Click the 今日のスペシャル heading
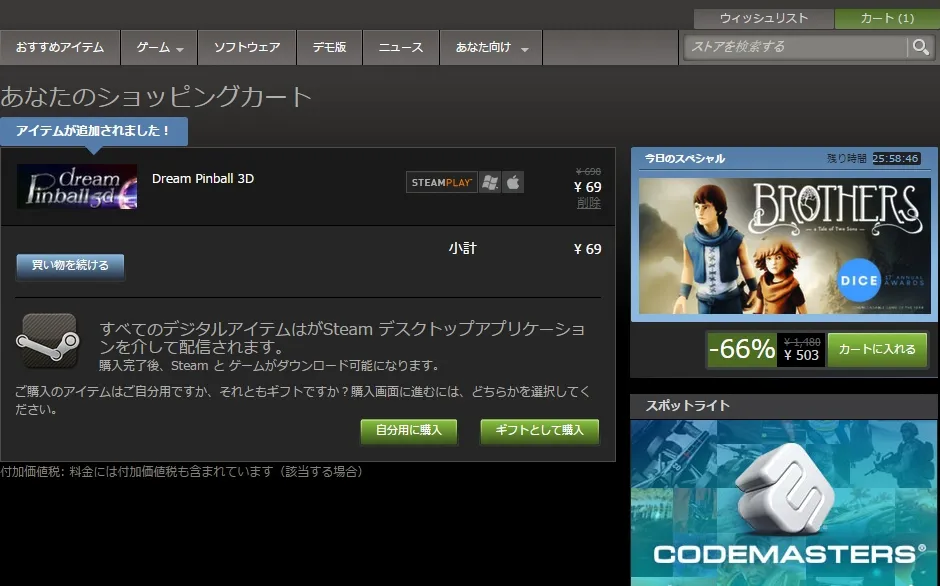This screenshot has height=586, width=940. (x=685, y=159)
